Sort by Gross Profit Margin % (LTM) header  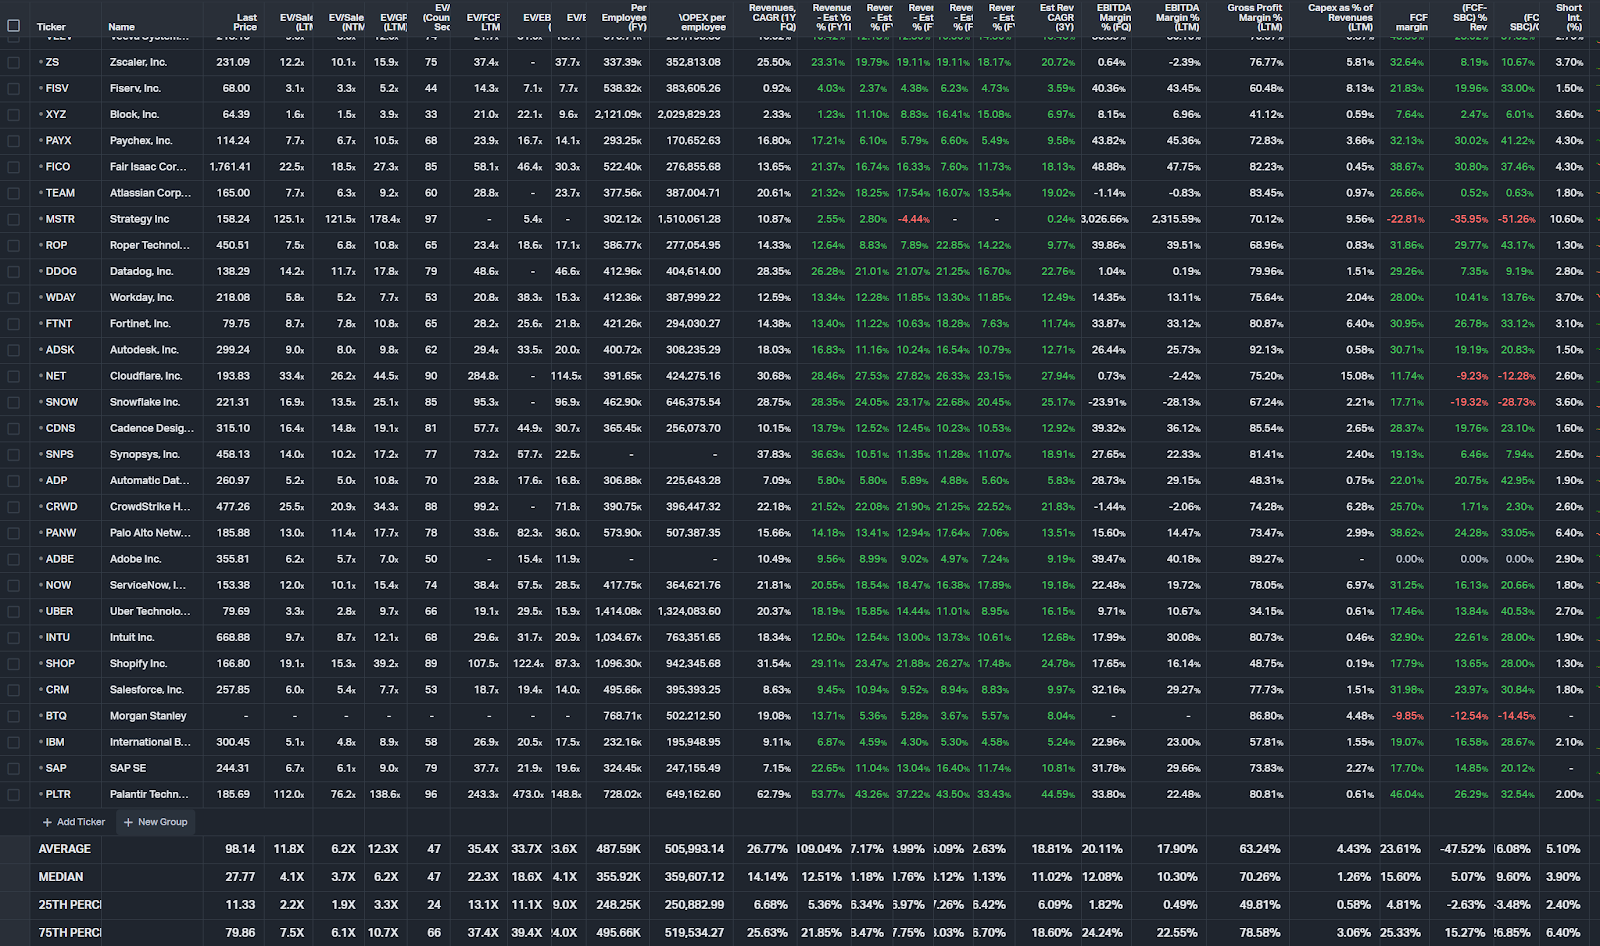1255,17
